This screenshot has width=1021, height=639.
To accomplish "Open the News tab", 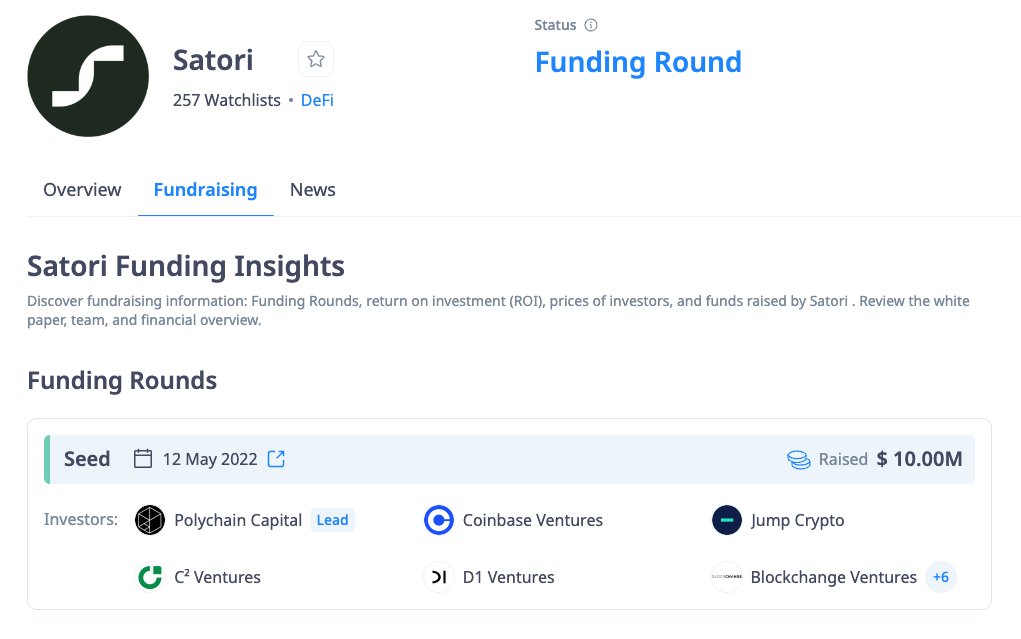I will 312,190.
